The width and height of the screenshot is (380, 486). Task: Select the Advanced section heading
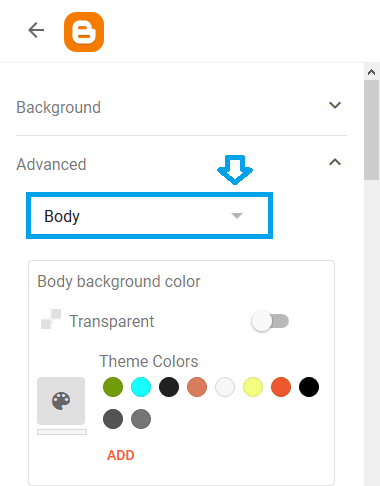51,164
